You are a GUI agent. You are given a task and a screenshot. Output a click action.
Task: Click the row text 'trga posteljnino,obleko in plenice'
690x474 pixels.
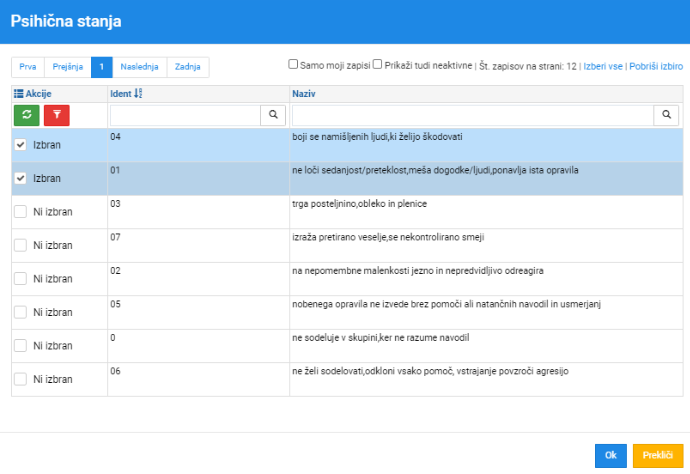point(360,203)
